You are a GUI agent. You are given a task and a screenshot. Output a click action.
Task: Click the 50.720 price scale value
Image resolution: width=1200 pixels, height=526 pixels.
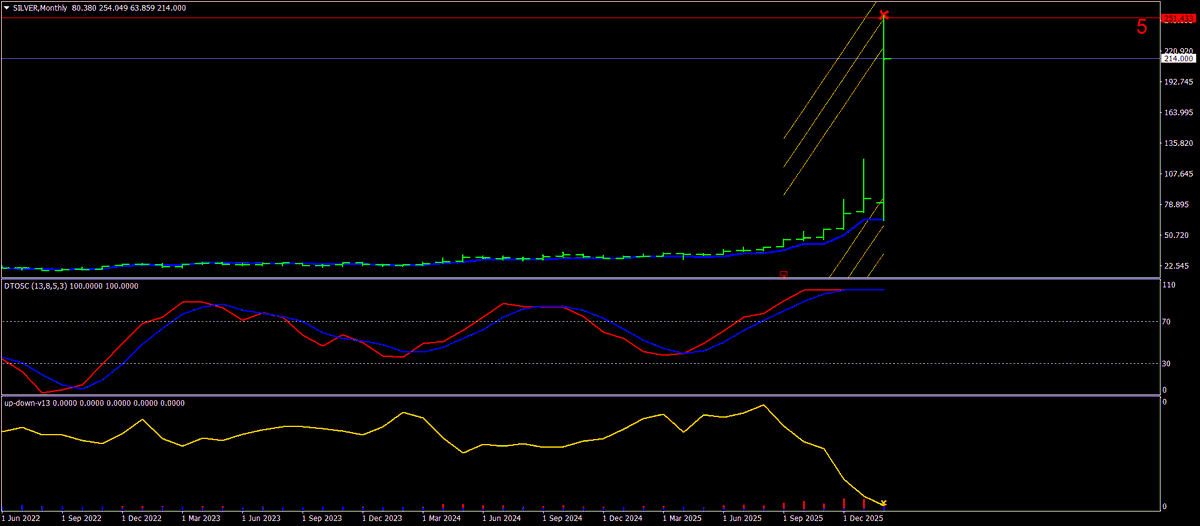pos(1179,236)
